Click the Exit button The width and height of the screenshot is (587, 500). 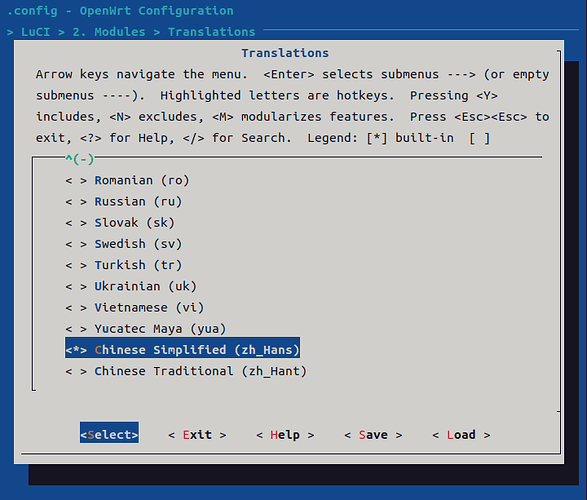point(197,435)
